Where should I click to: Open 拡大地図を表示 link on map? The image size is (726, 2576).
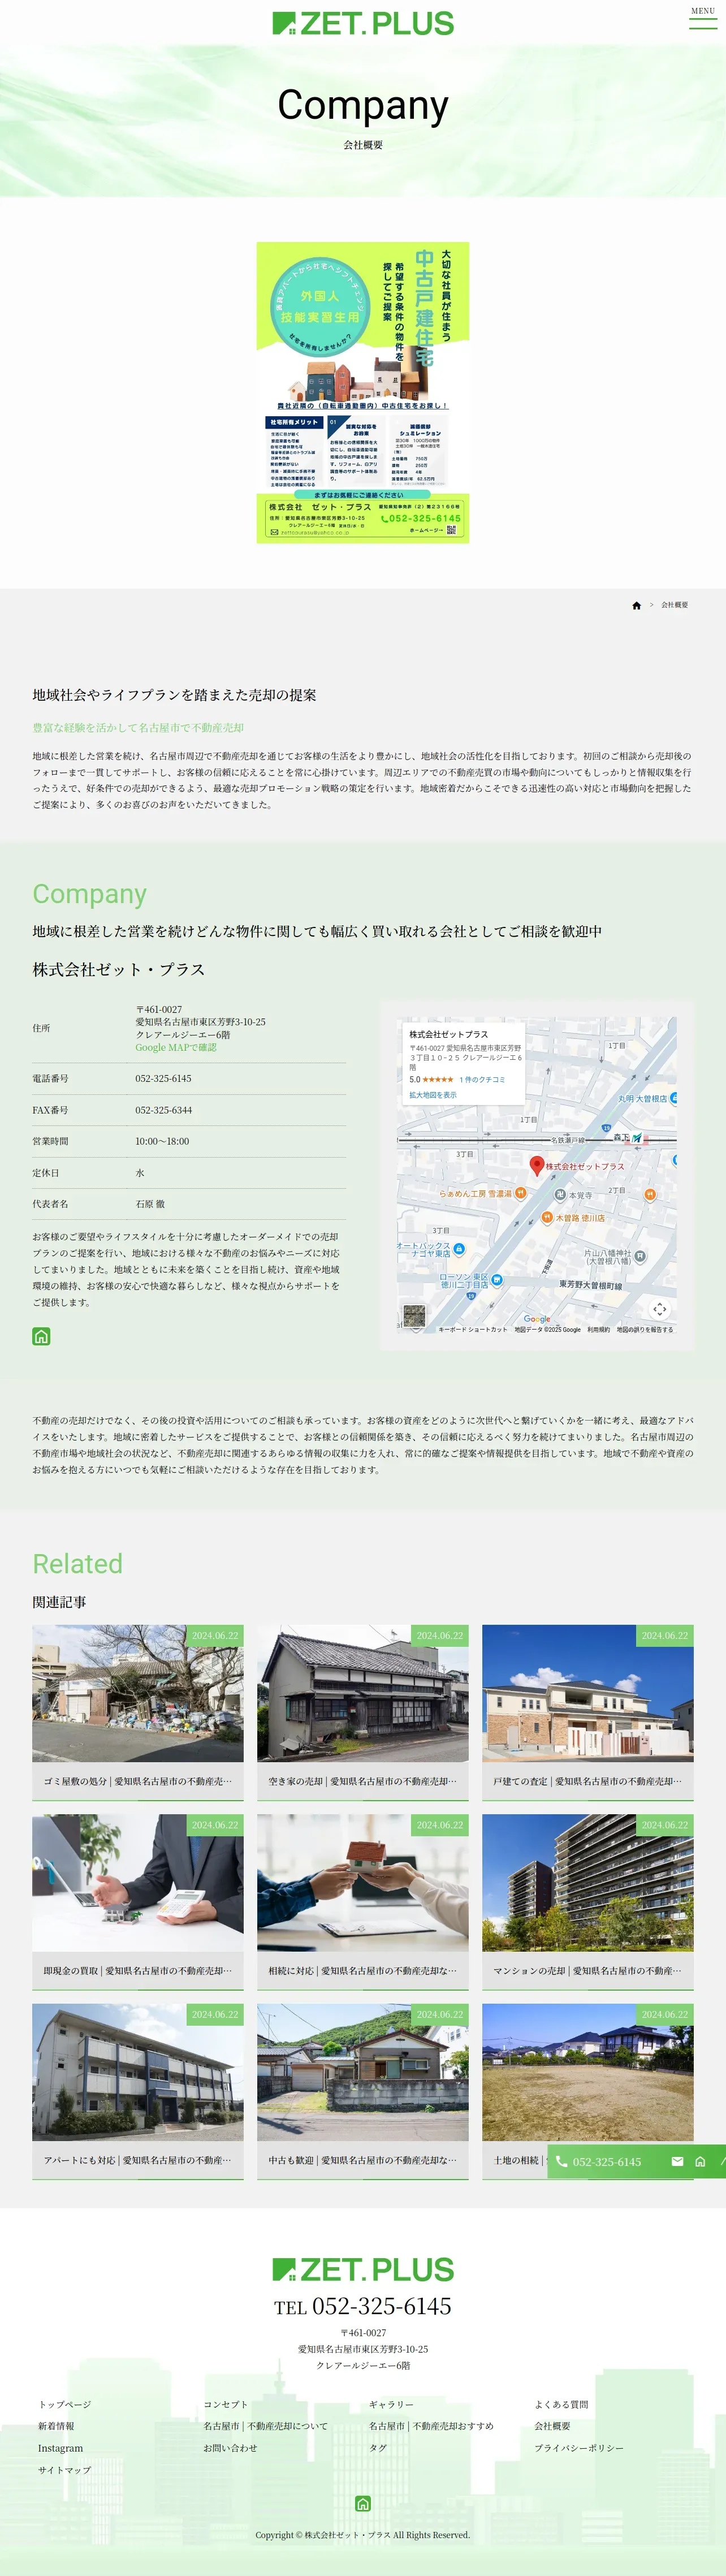[x=433, y=1095]
